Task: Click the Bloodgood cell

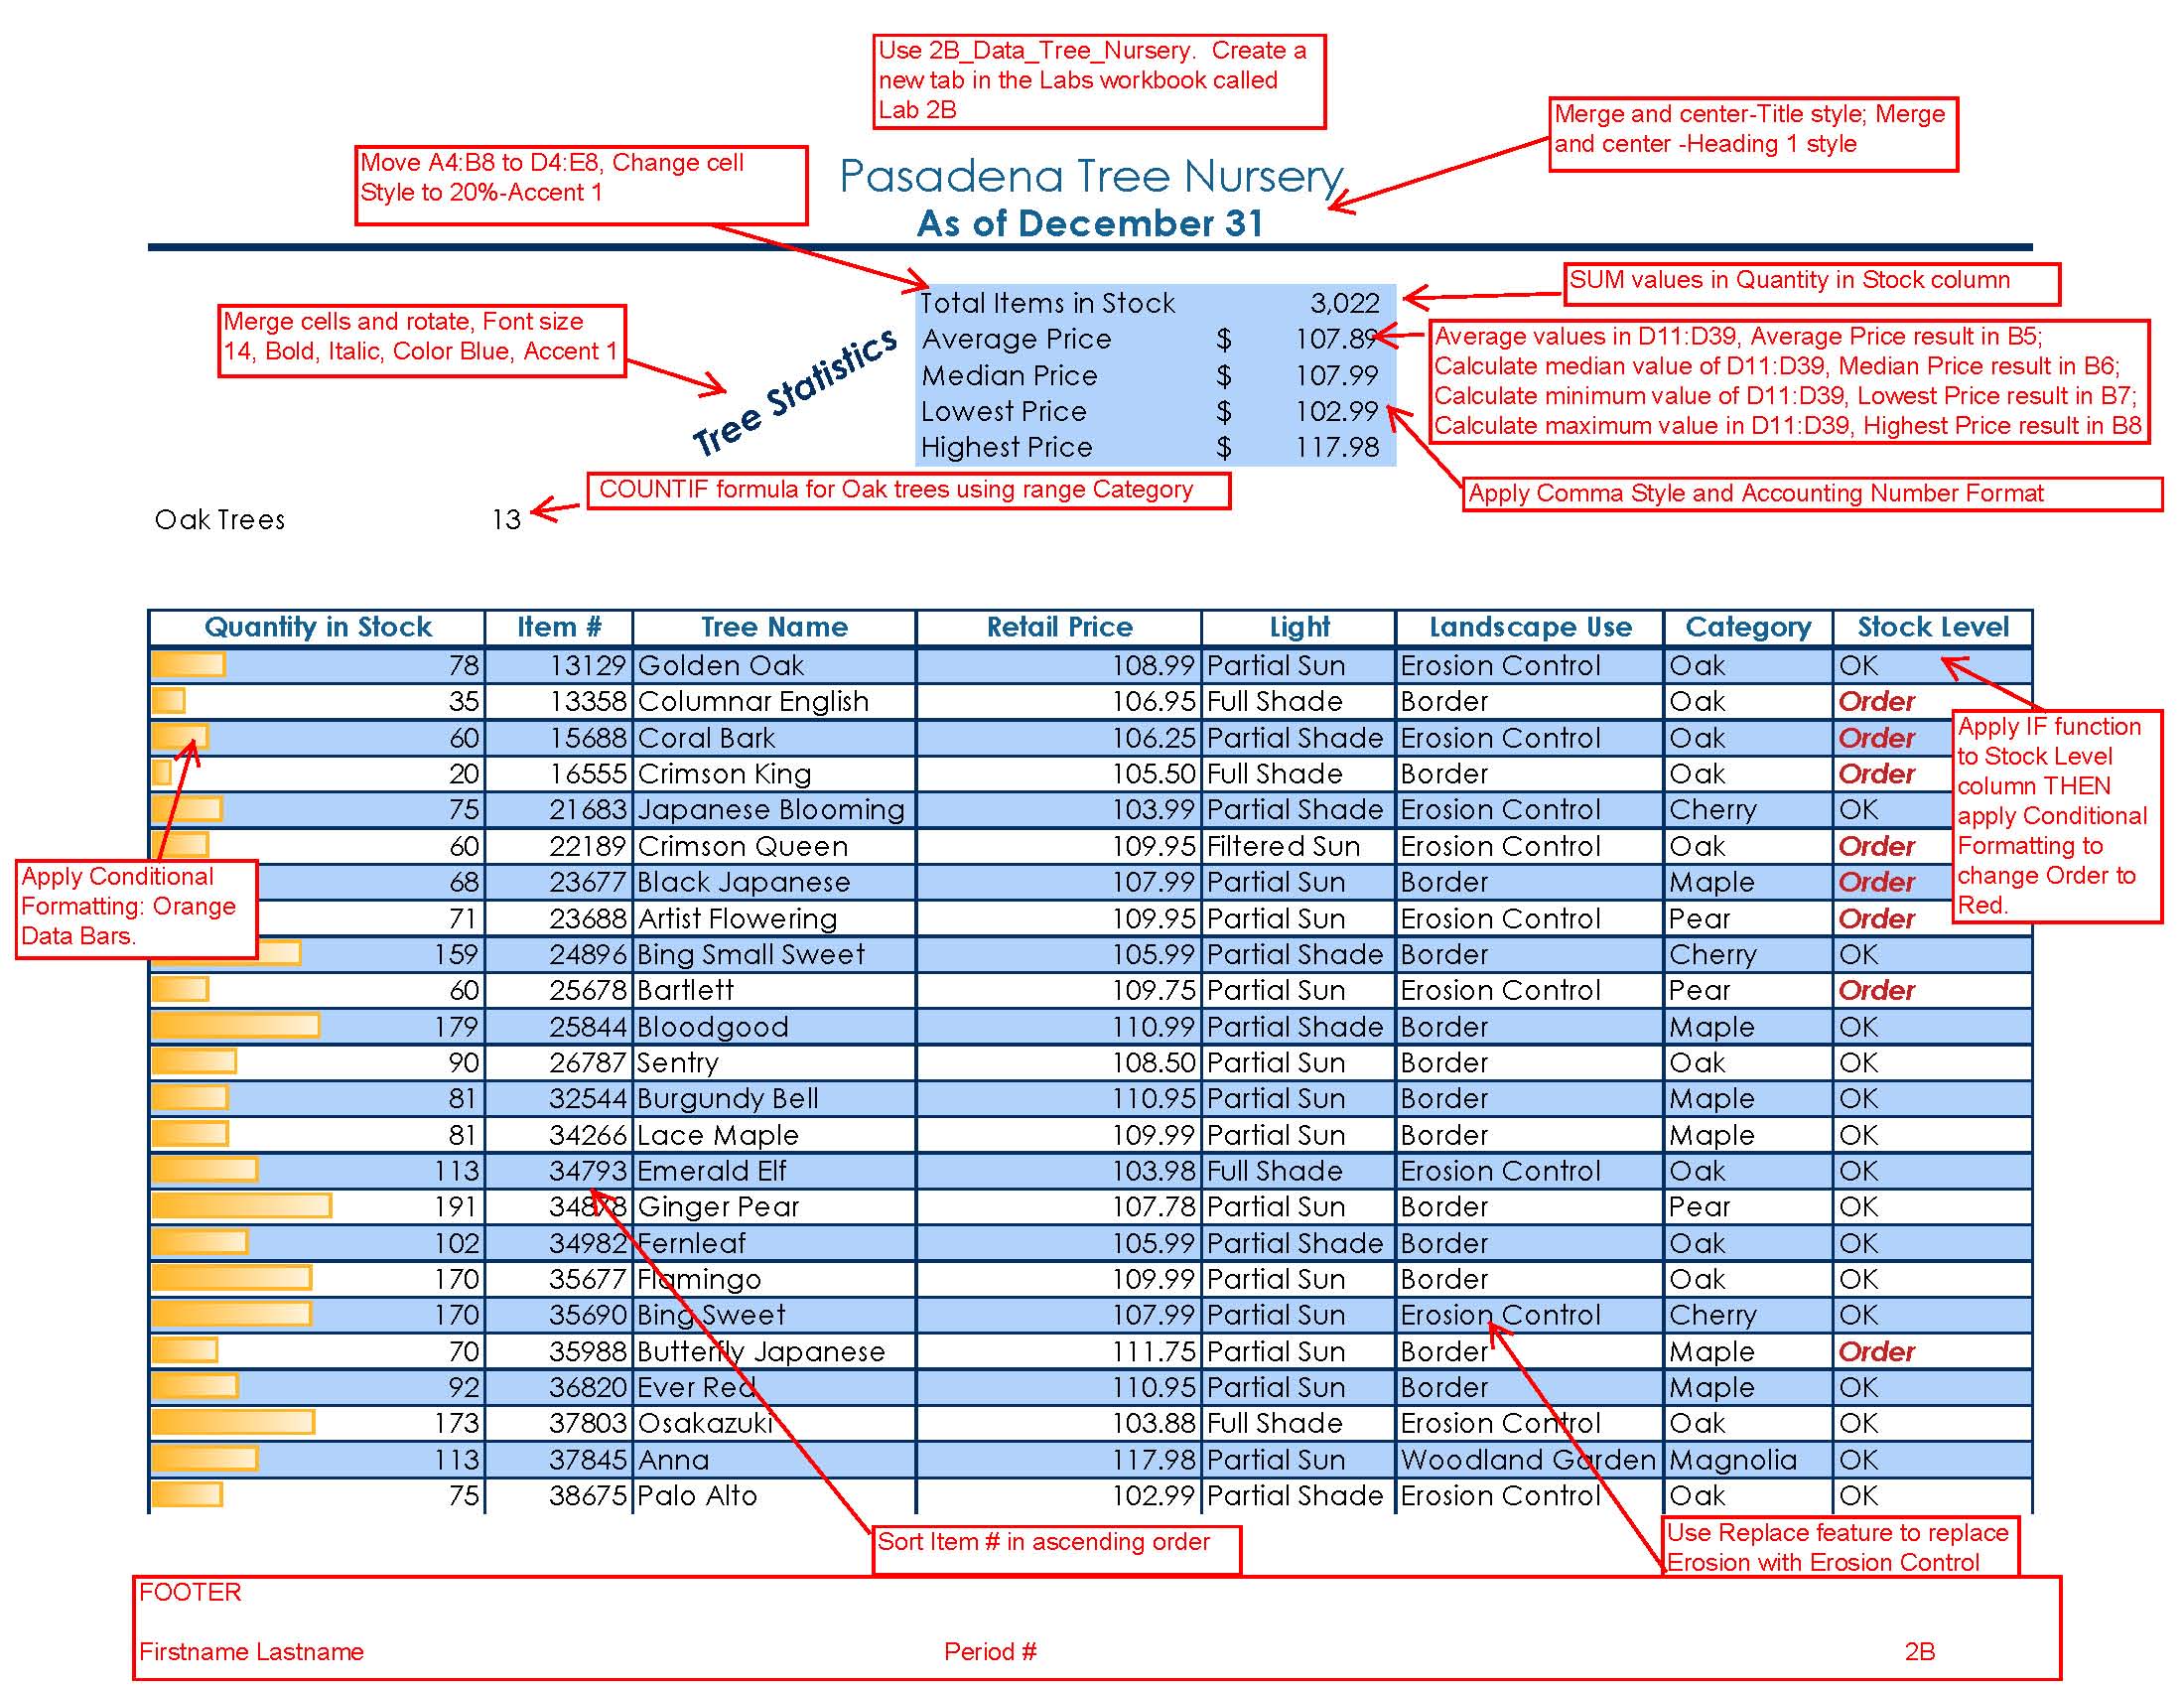Action: (774, 1027)
